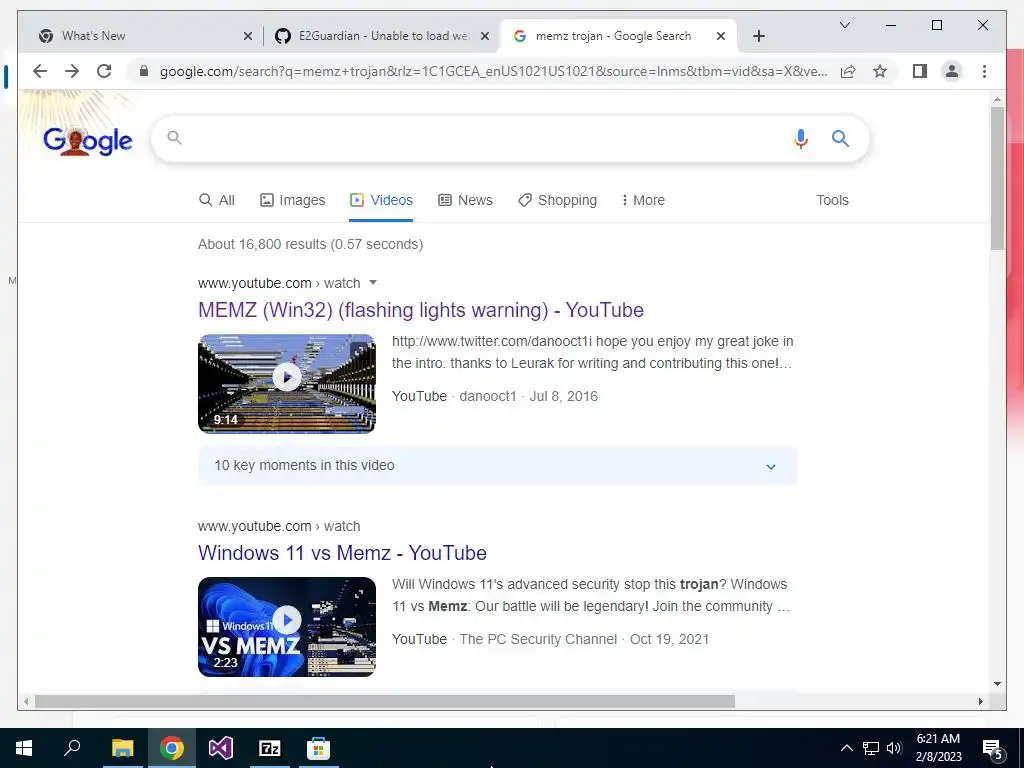Click the right arrow of horizontal scrollbar

point(981,702)
